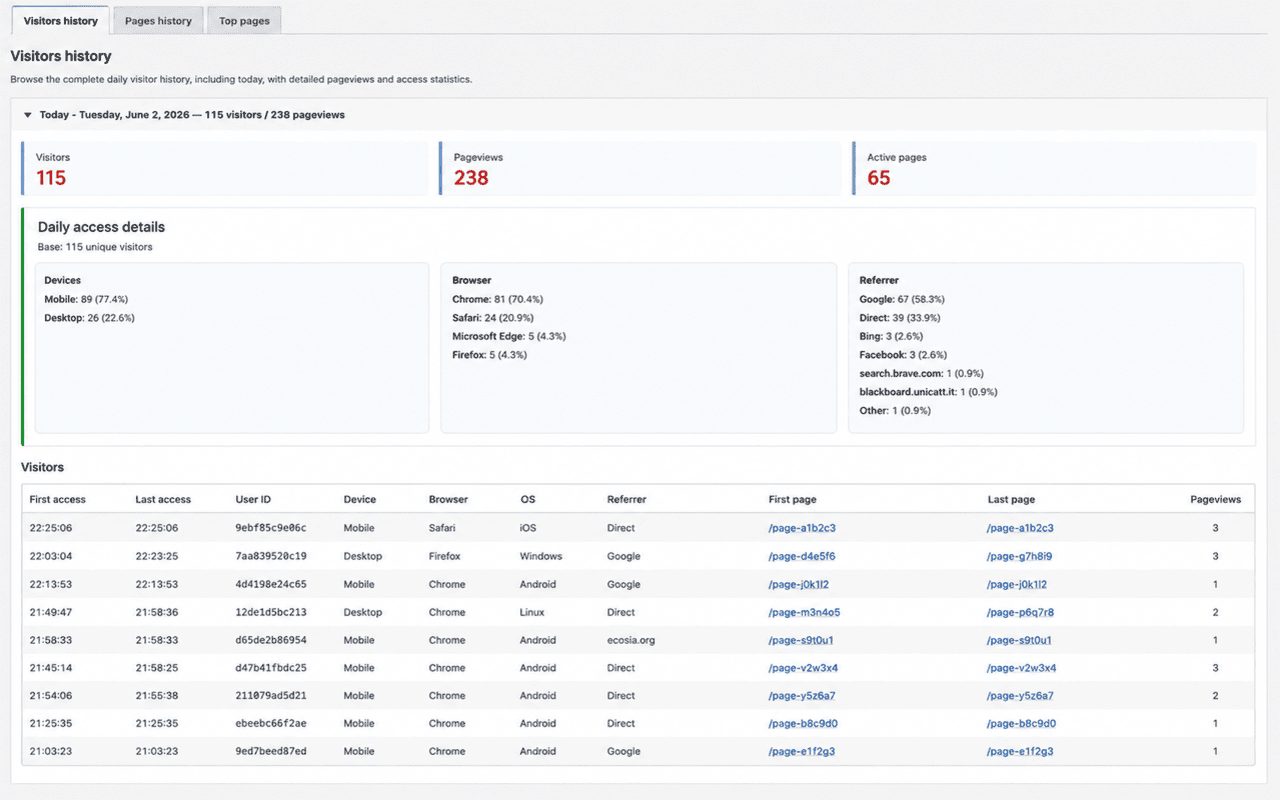Open First page link /page-s9t0u1
The width and height of the screenshot is (1280, 800).
click(x=800, y=640)
